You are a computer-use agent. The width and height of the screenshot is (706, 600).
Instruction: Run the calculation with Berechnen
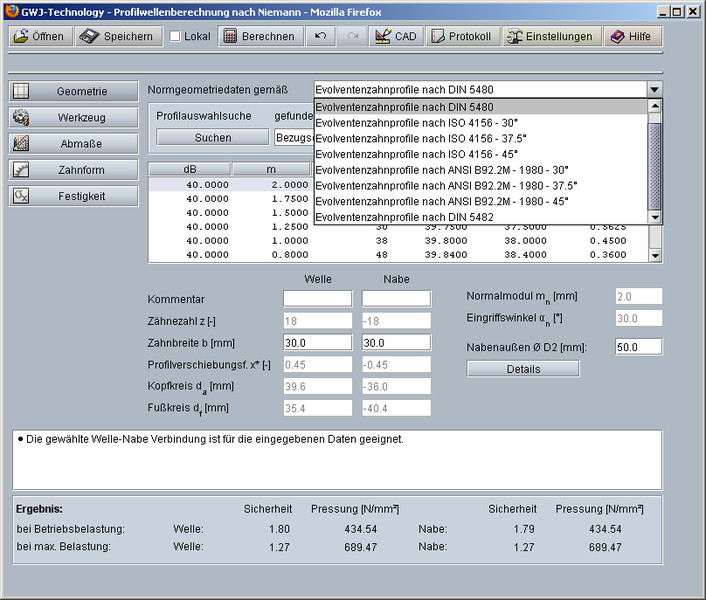259,36
